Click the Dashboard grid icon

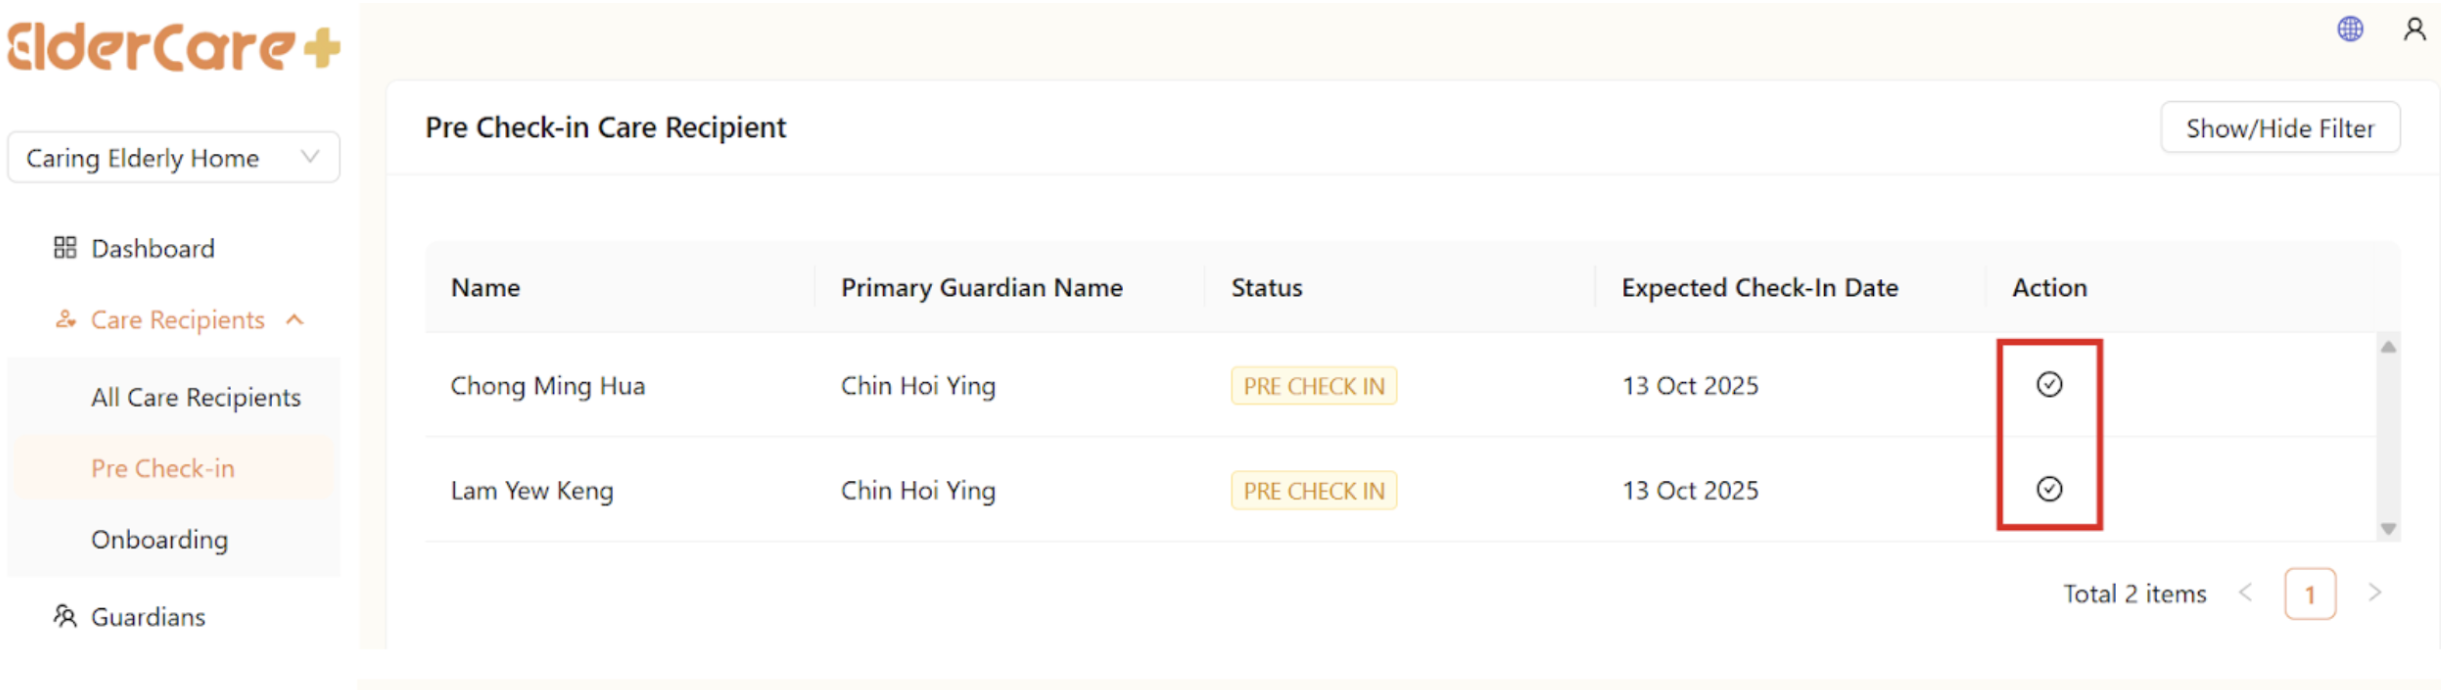tap(65, 248)
